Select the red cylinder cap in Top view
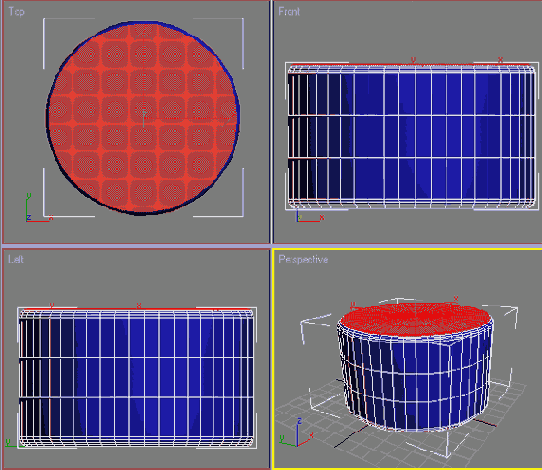The height and width of the screenshot is (470, 542). tap(143, 118)
